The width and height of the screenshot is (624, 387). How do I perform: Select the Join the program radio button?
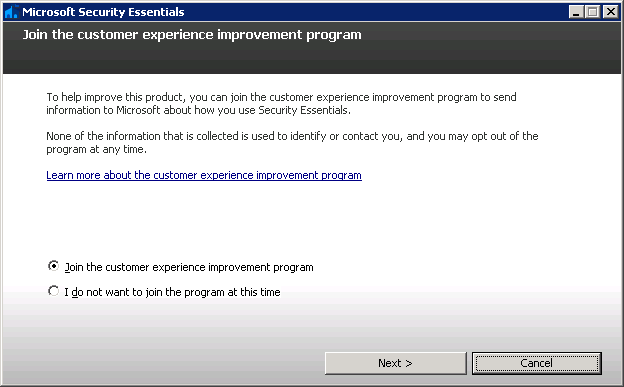pyautogui.click(x=53, y=266)
